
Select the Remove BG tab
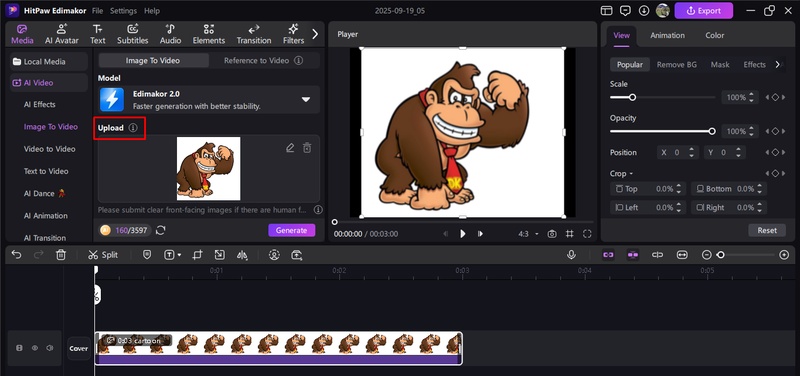(677, 65)
